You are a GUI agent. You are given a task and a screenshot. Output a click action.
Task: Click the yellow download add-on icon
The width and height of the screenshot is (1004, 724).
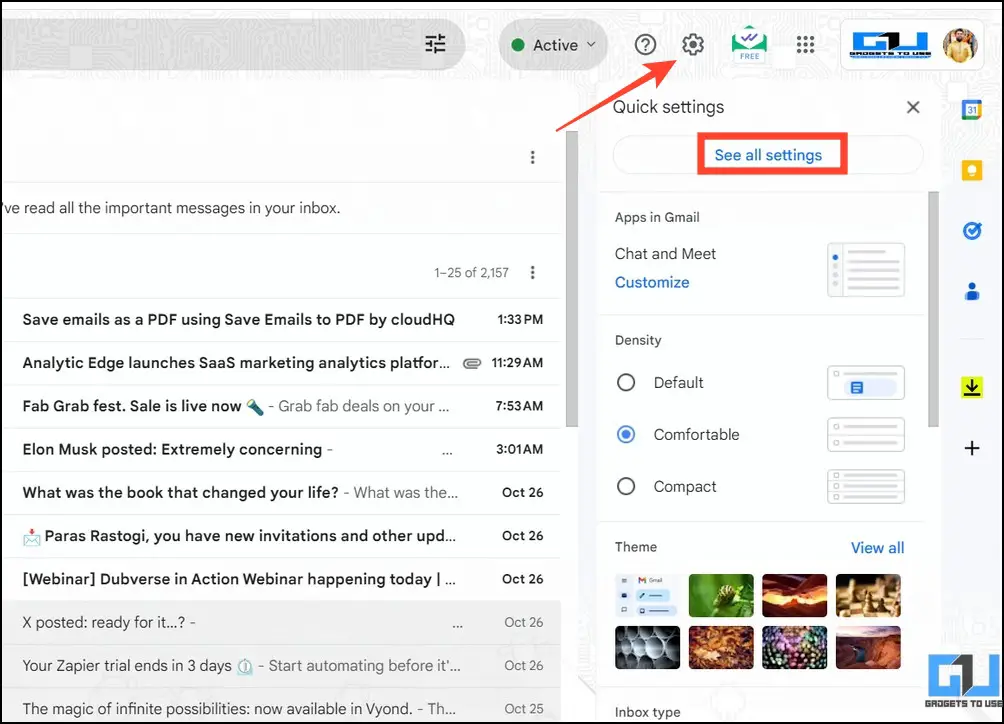[x=972, y=387]
